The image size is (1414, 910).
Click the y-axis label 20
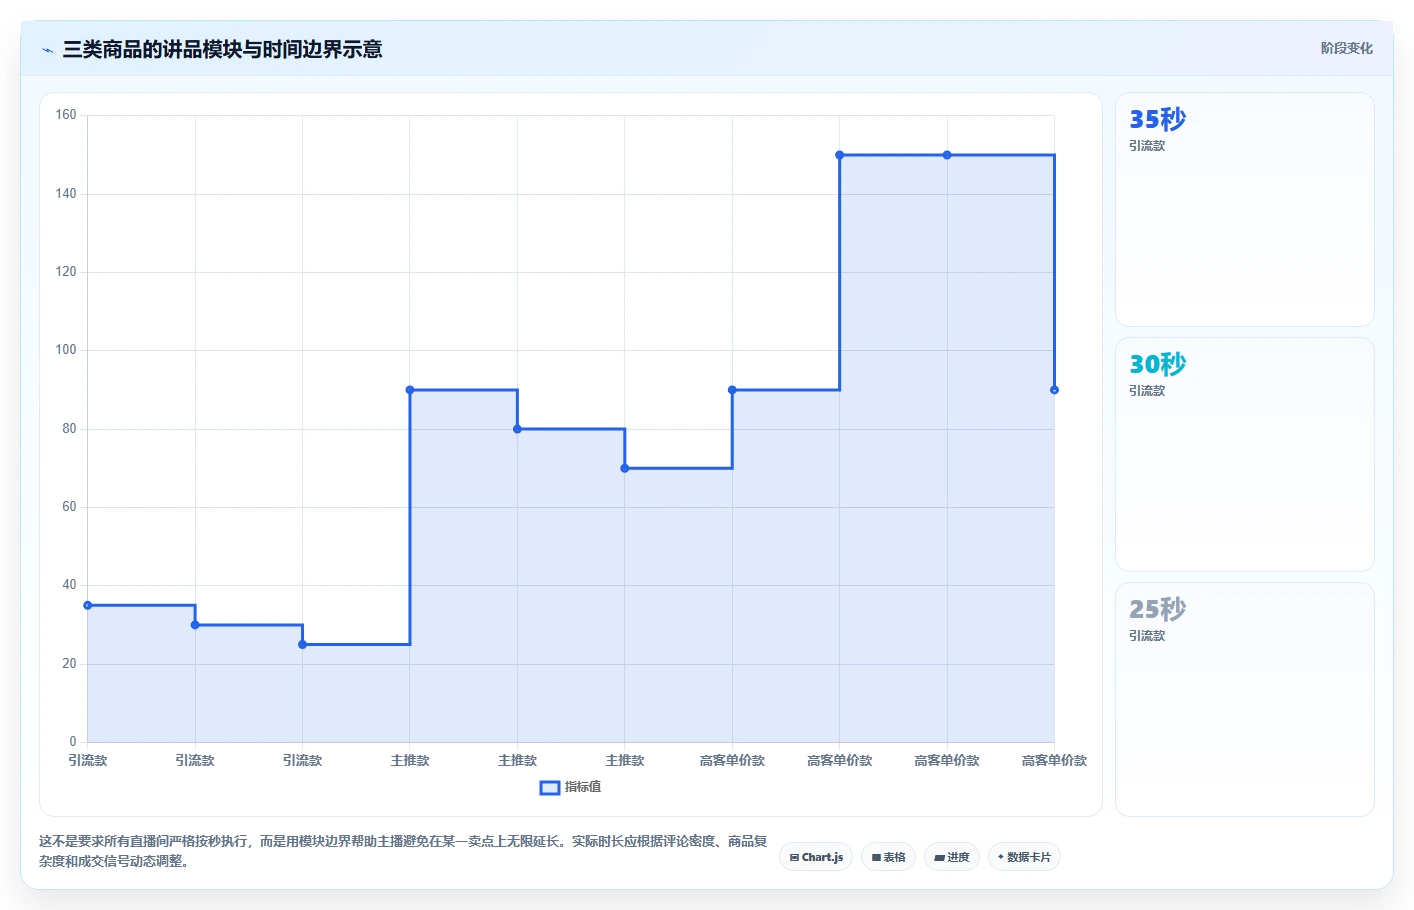pyautogui.click(x=69, y=664)
